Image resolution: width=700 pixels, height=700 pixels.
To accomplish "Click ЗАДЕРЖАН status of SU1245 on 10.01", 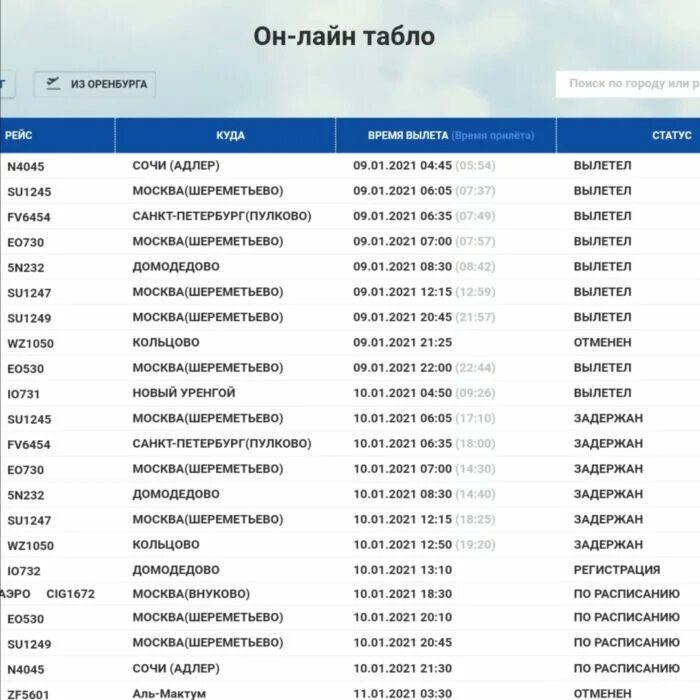I will coord(608,418).
